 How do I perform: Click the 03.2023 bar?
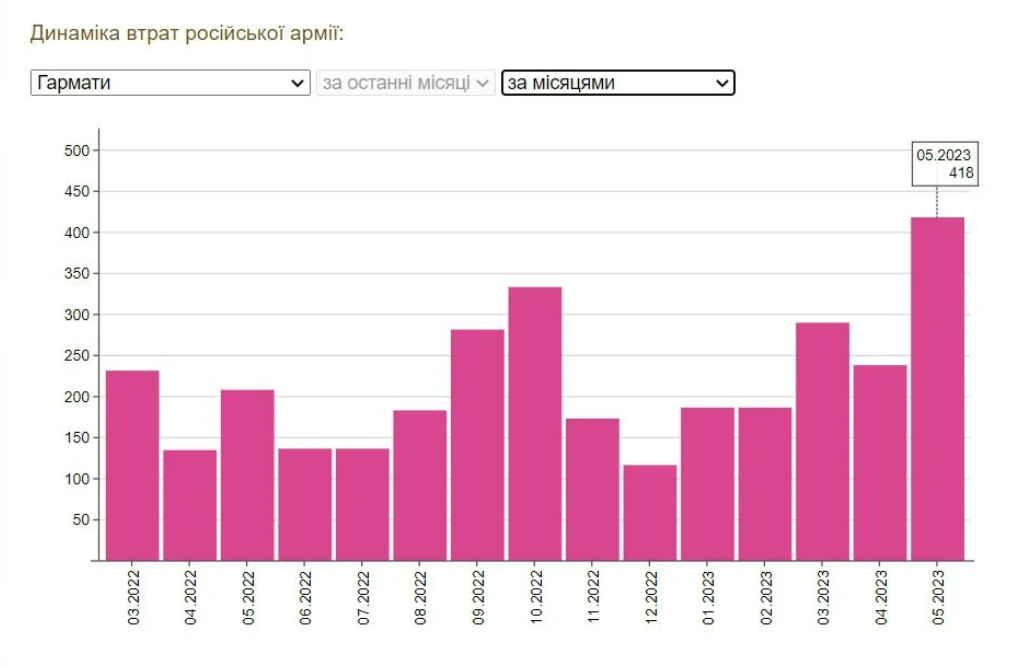click(x=822, y=441)
